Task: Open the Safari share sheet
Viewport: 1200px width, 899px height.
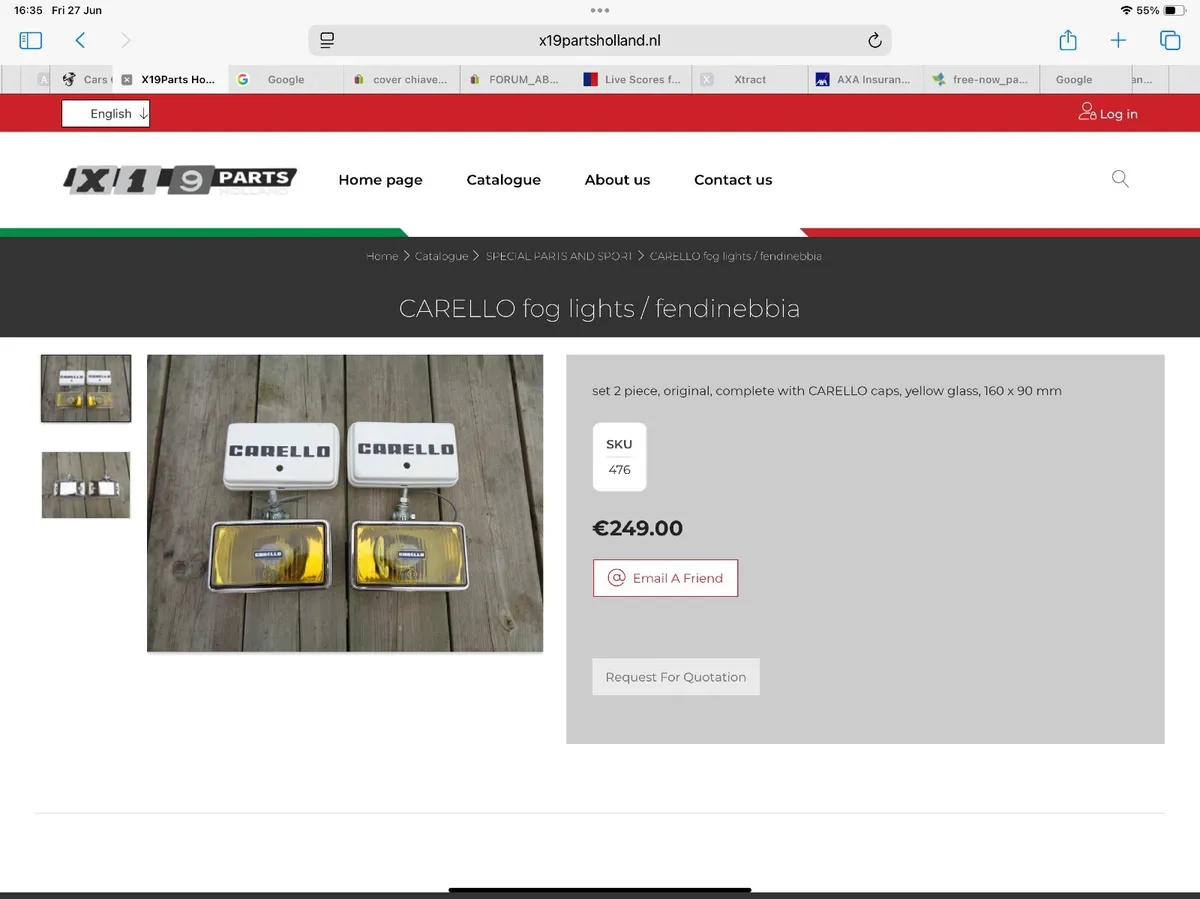Action: pos(1068,40)
